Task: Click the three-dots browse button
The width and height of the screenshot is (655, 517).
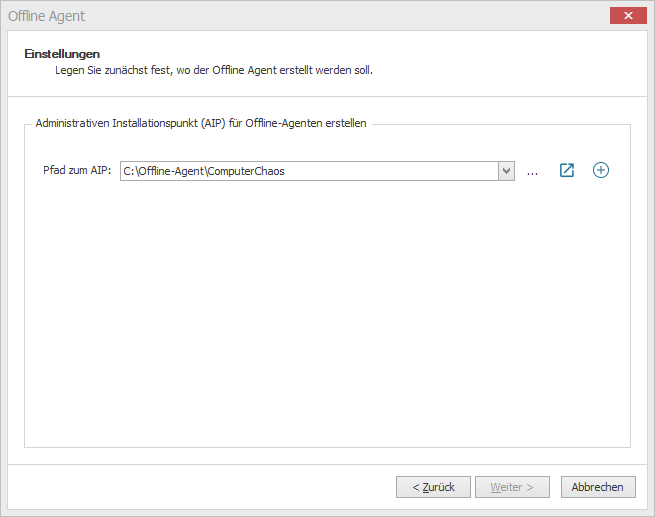Action: (x=532, y=171)
